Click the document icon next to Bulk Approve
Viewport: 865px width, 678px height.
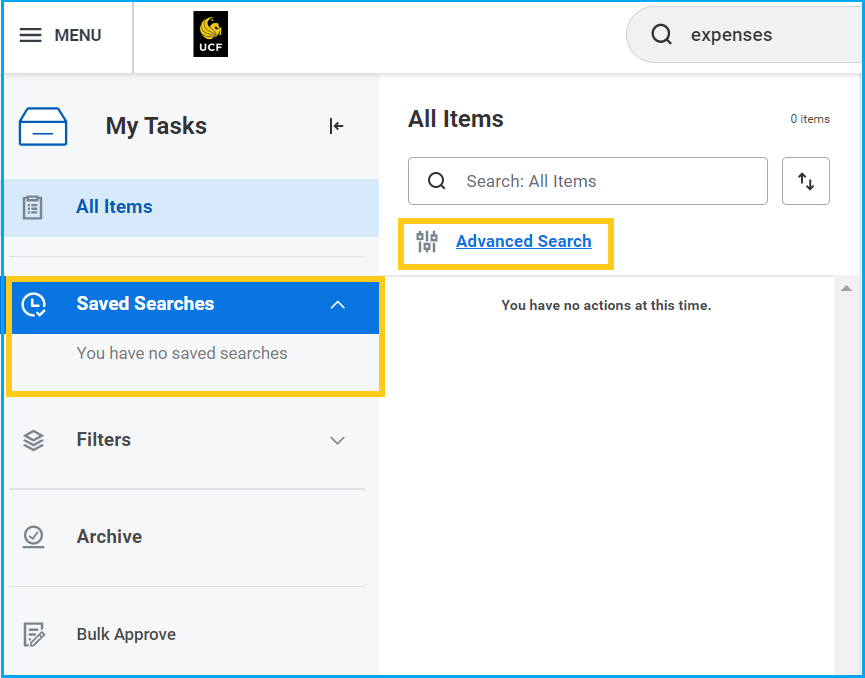pyautogui.click(x=33, y=634)
